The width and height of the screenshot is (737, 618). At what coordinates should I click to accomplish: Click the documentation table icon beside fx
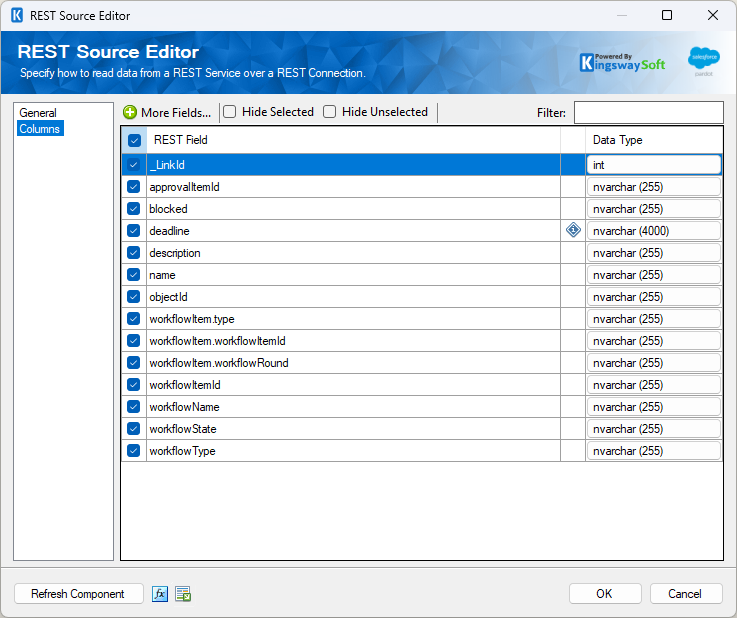point(183,594)
